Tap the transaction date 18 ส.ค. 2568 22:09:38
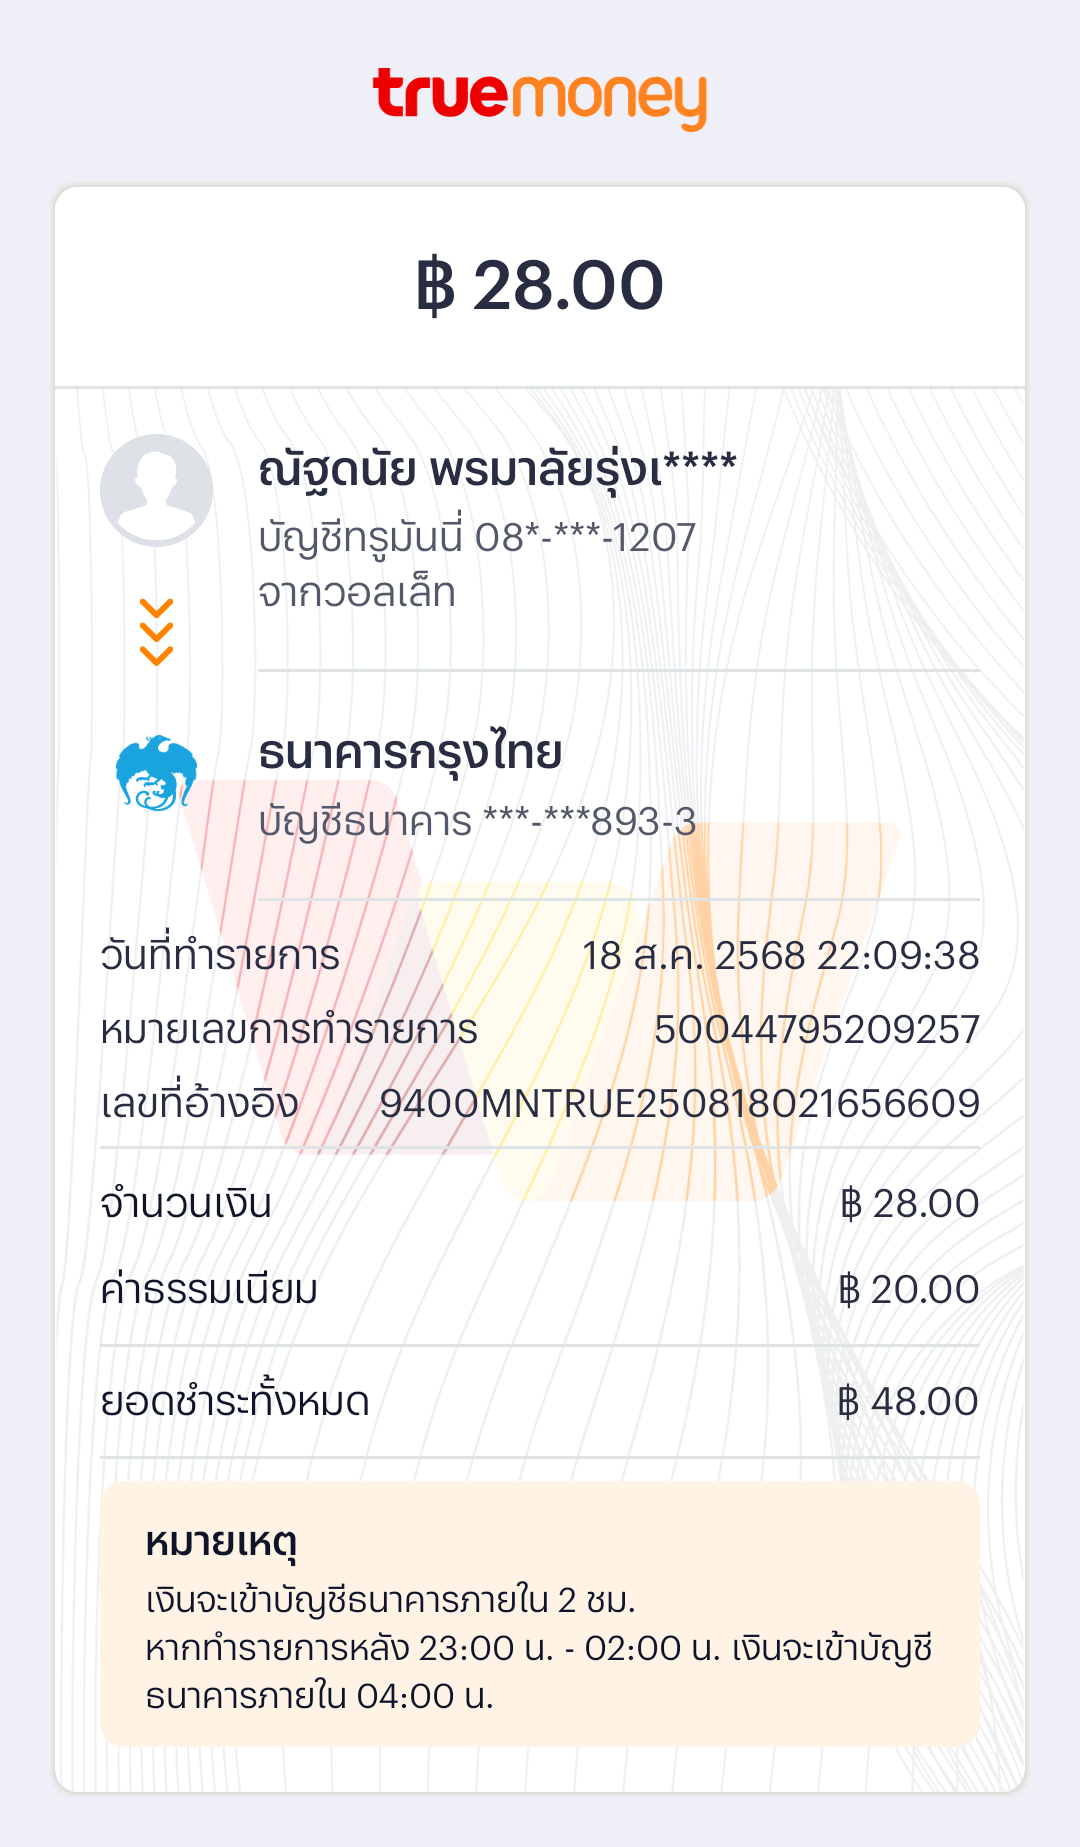 tap(780, 956)
